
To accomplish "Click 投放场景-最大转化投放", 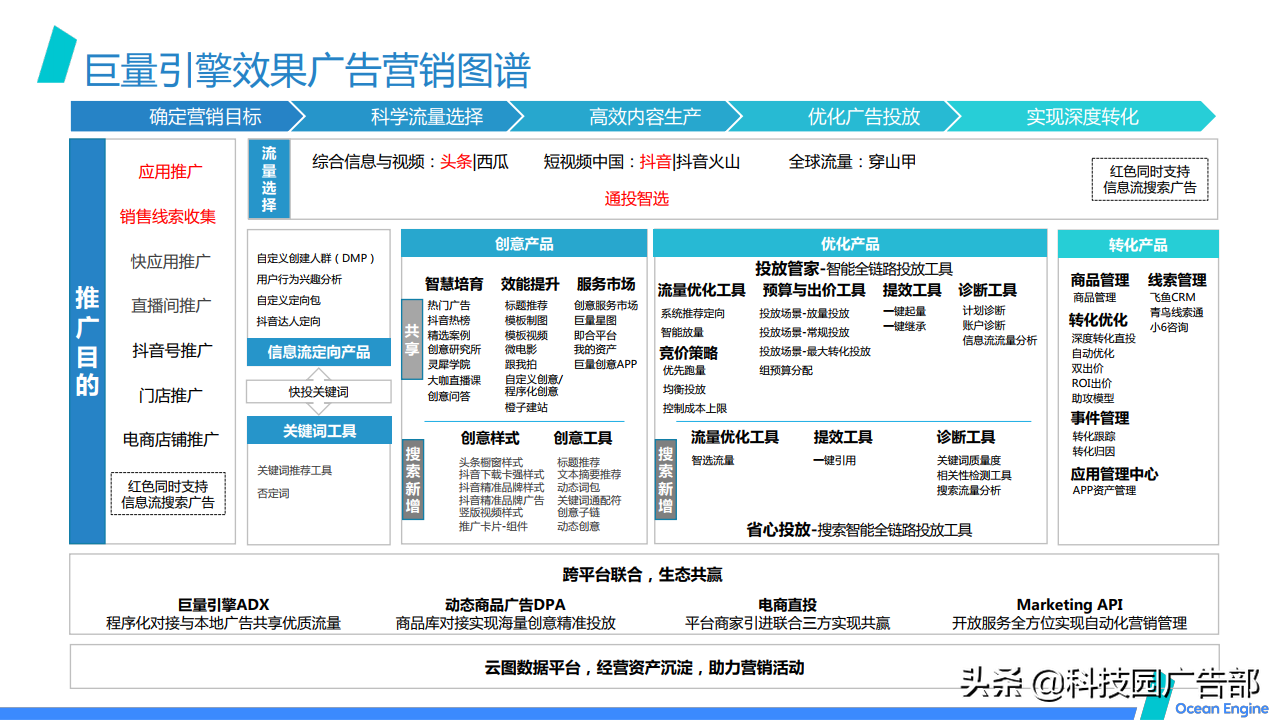I will [815, 351].
